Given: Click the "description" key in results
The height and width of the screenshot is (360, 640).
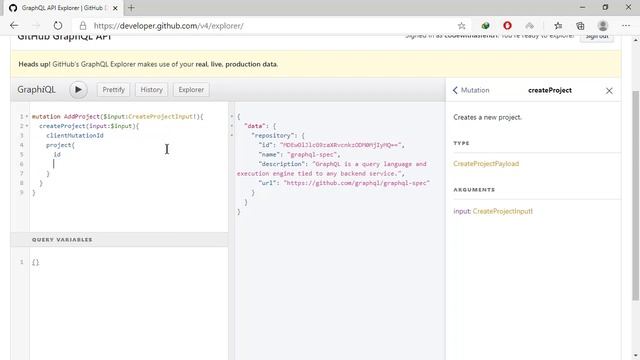Looking at the screenshot, I should coord(282,164).
